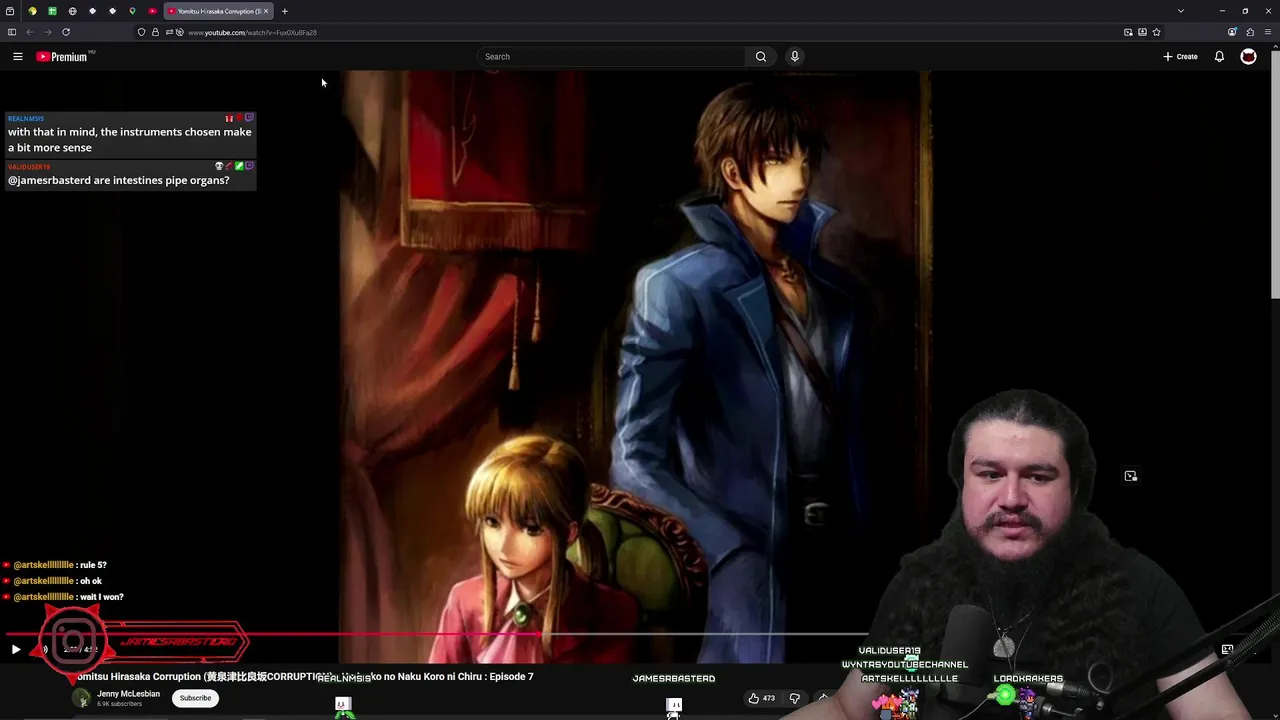Open the browser account profile icon
Screen dimensions: 1280x720
[x=1232, y=32]
